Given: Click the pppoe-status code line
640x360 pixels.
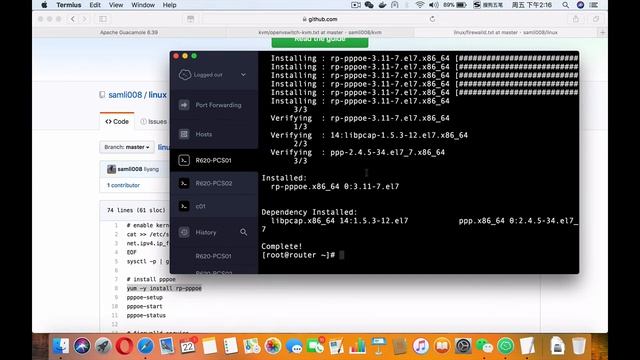Looking at the screenshot, I should 146,315.
